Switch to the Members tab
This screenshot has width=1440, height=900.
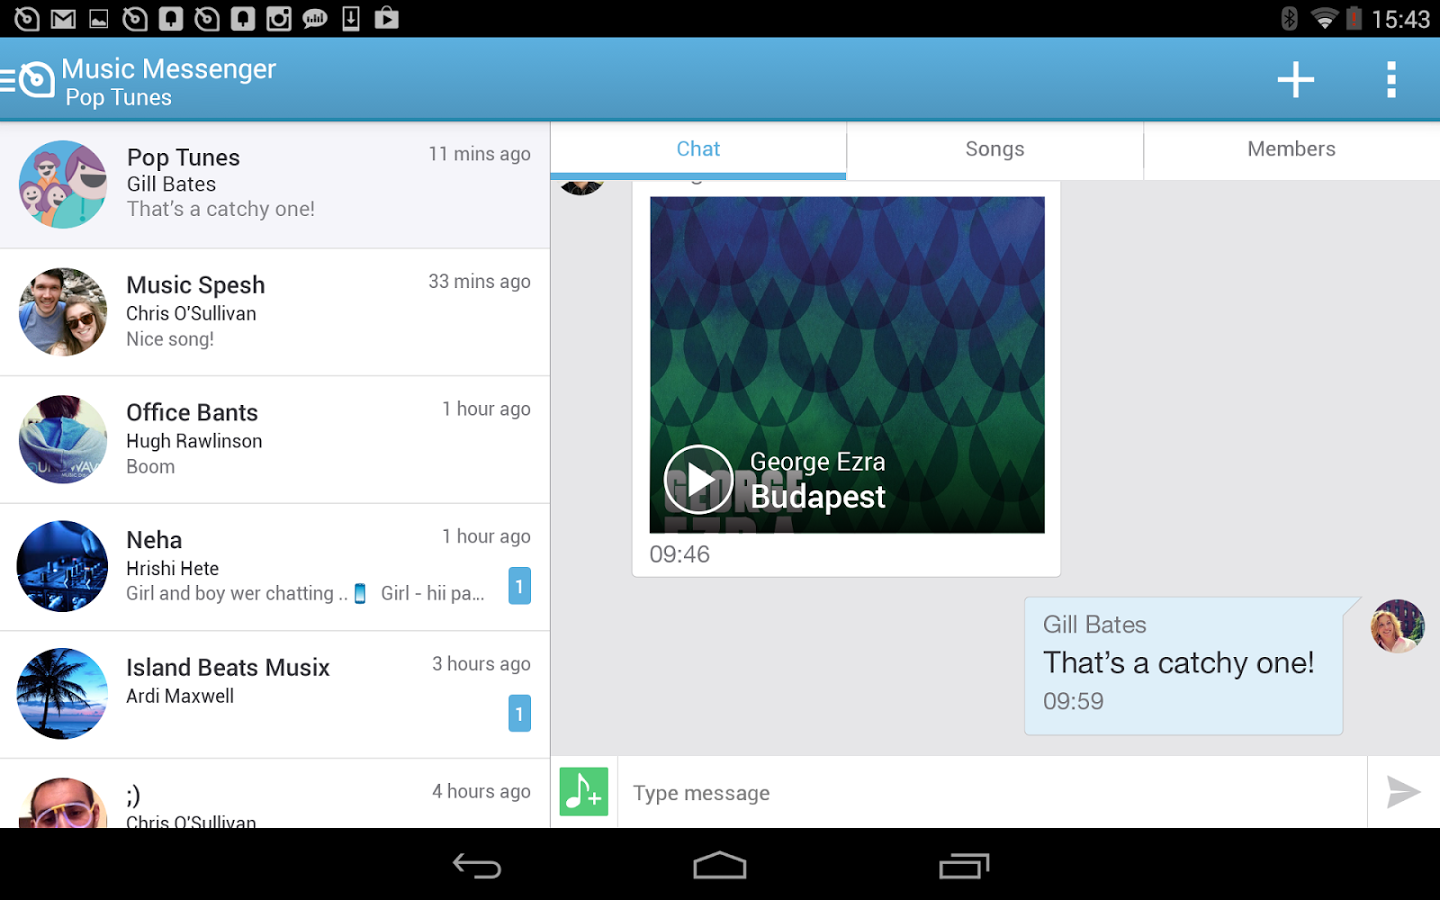[x=1292, y=149]
